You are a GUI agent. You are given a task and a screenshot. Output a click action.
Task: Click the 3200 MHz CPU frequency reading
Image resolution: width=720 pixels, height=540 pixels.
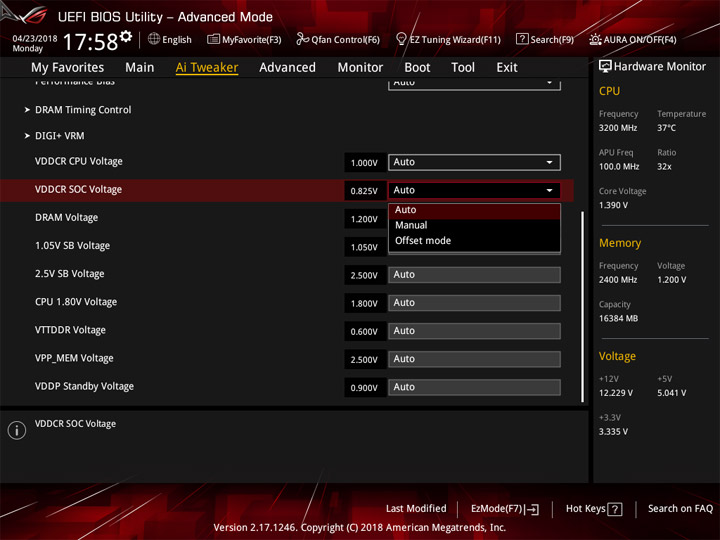click(x=618, y=128)
